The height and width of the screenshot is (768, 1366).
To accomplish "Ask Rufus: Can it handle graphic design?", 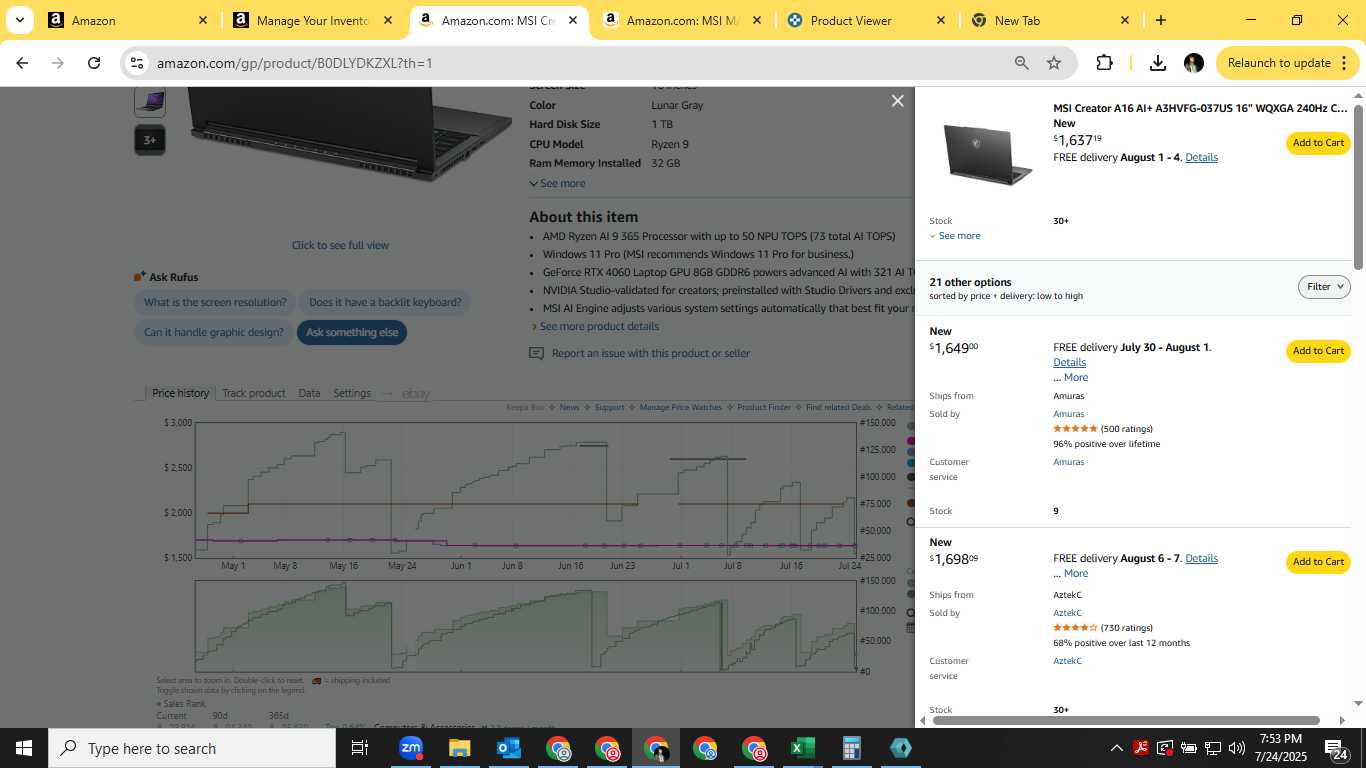I will coord(213,332).
